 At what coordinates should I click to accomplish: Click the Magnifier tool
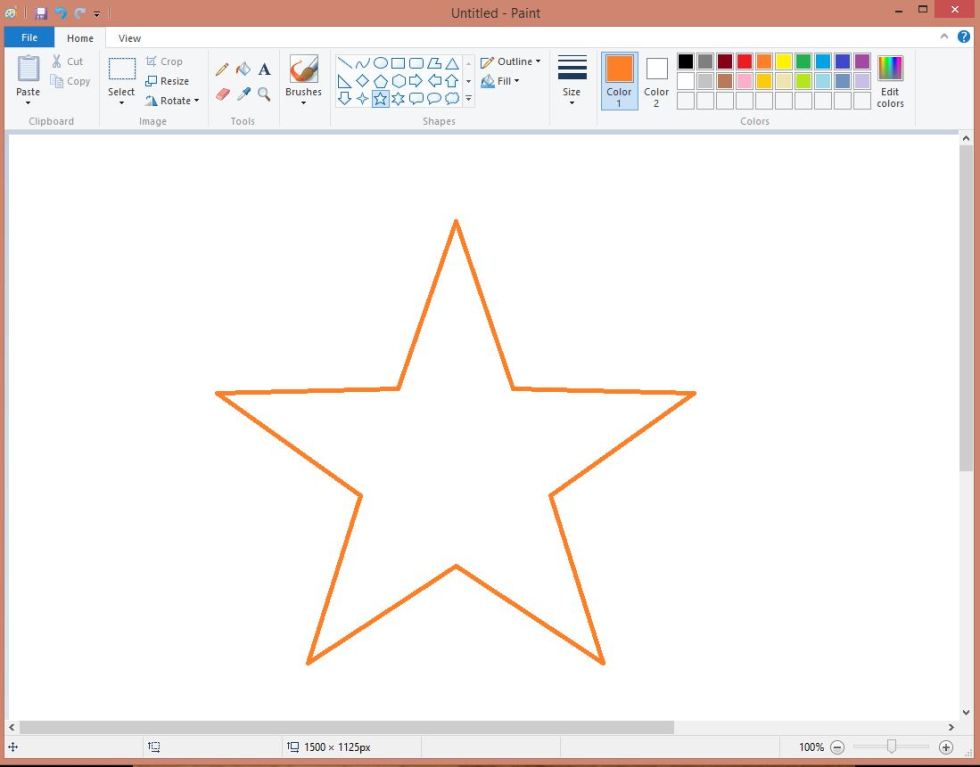point(264,94)
